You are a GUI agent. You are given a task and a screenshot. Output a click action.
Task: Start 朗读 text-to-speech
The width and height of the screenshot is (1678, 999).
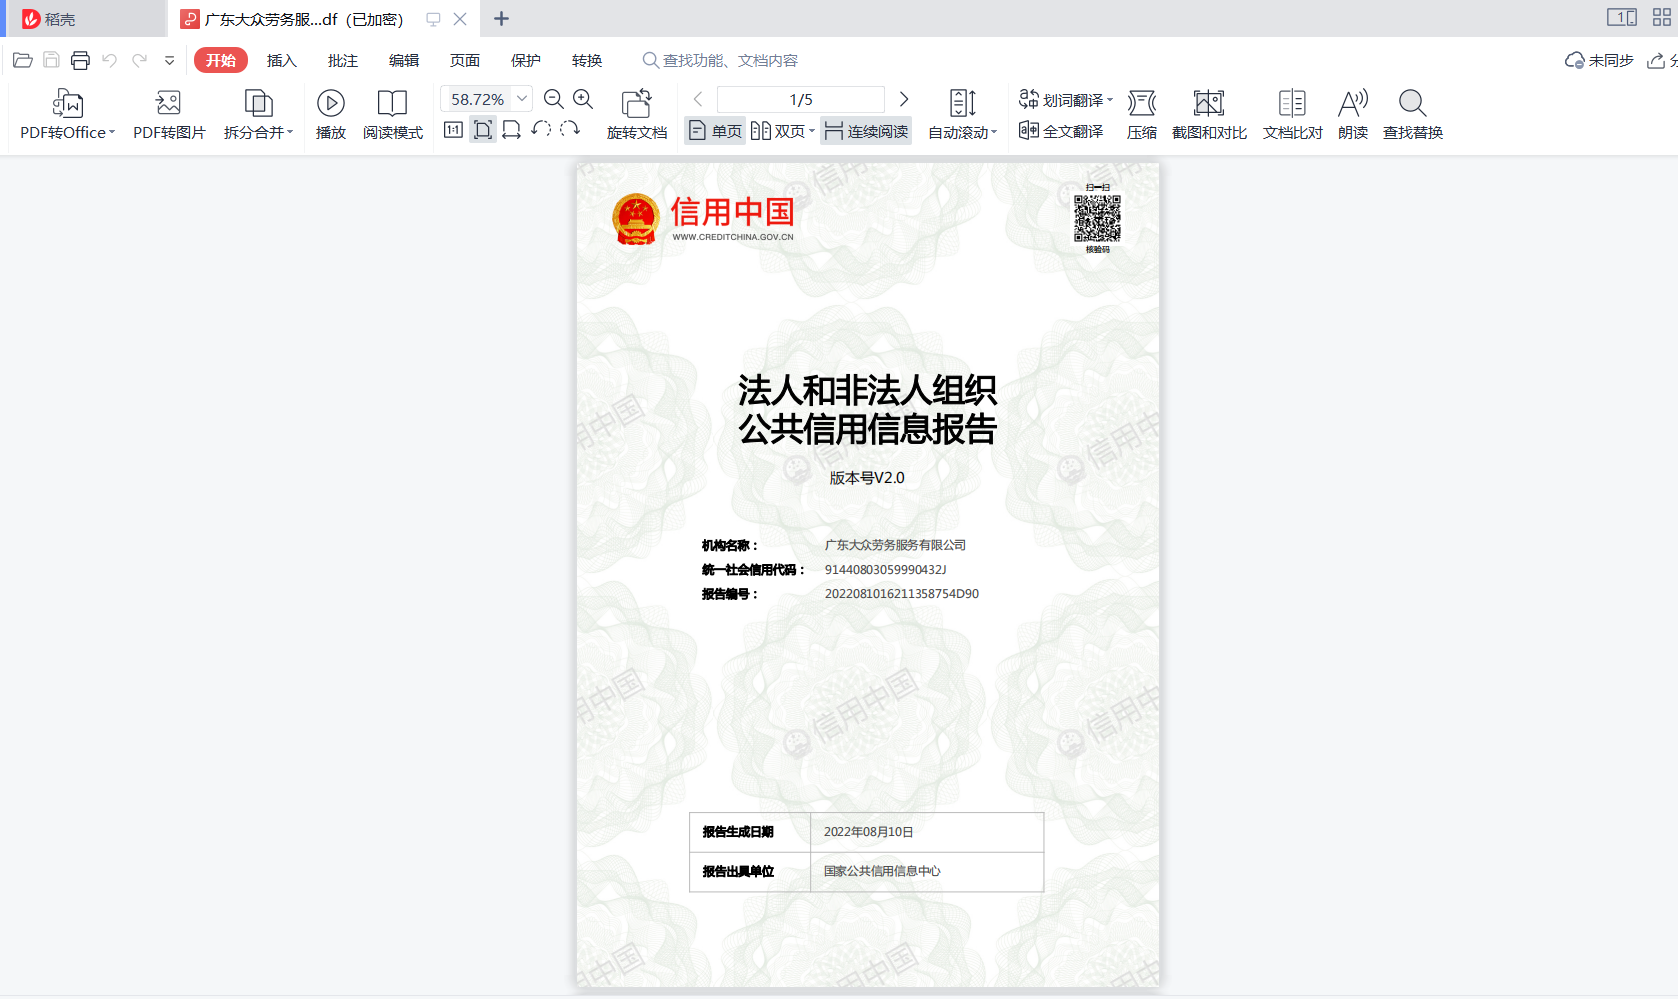(x=1353, y=113)
